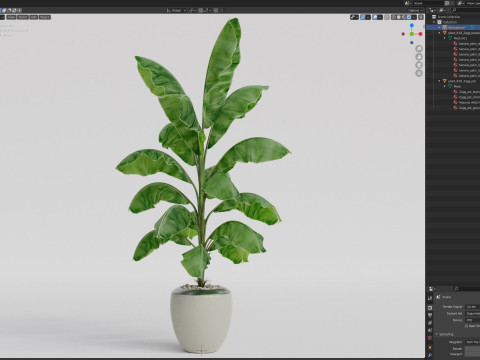Switch viewport to wireframe shading
The height and width of the screenshot is (360, 480).
point(394,17)
